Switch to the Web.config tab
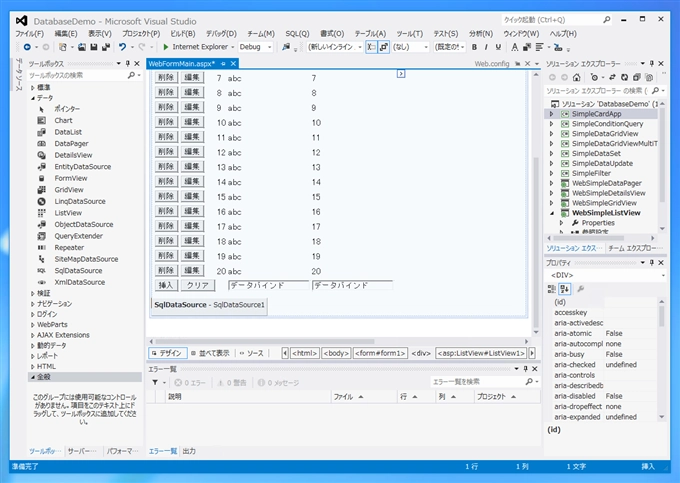The height and width of the screenshot is (483, 680). point(492,64)
